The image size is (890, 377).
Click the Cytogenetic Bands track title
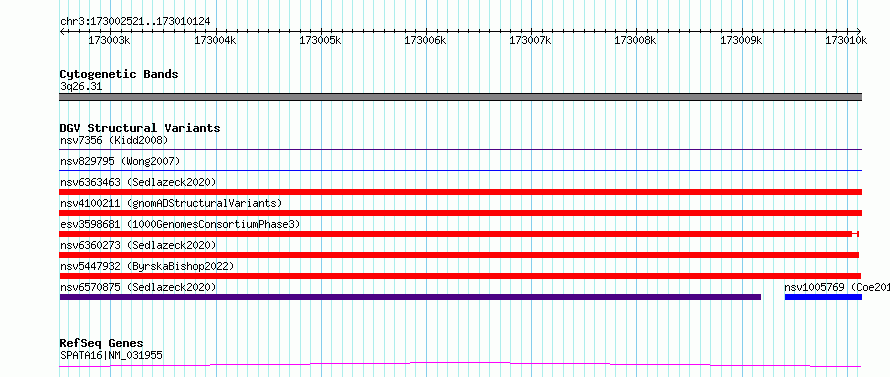pyautogui.click(x=119, y=74)
